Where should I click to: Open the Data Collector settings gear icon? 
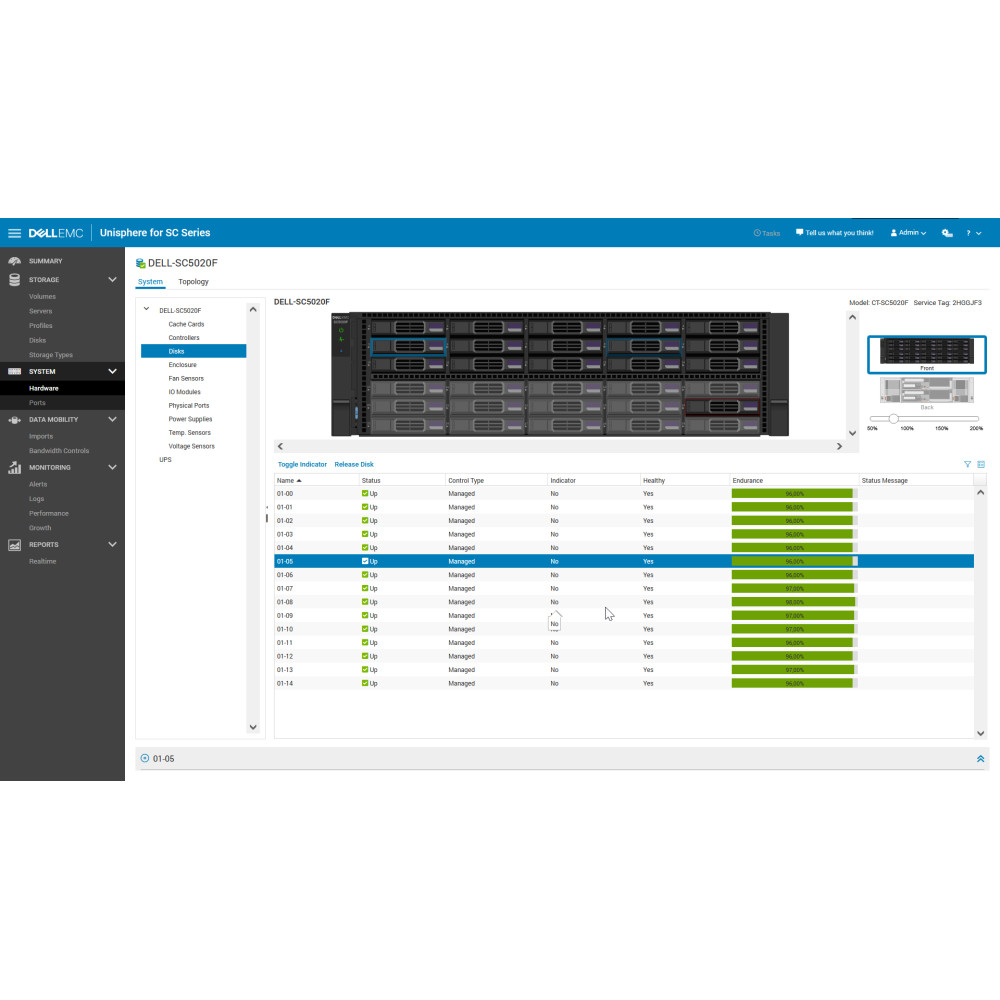[947, 233]
